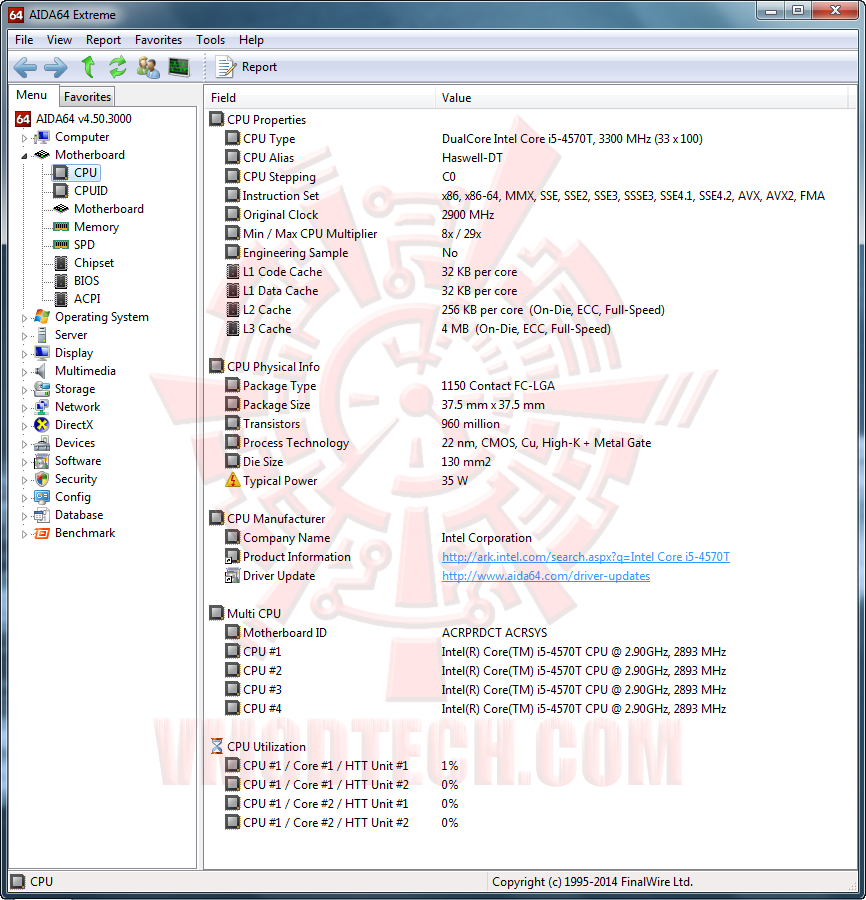Switch to the Favorites tab in sidebar
The width and height of the screenshot is (866, 900).
(87, 96)
